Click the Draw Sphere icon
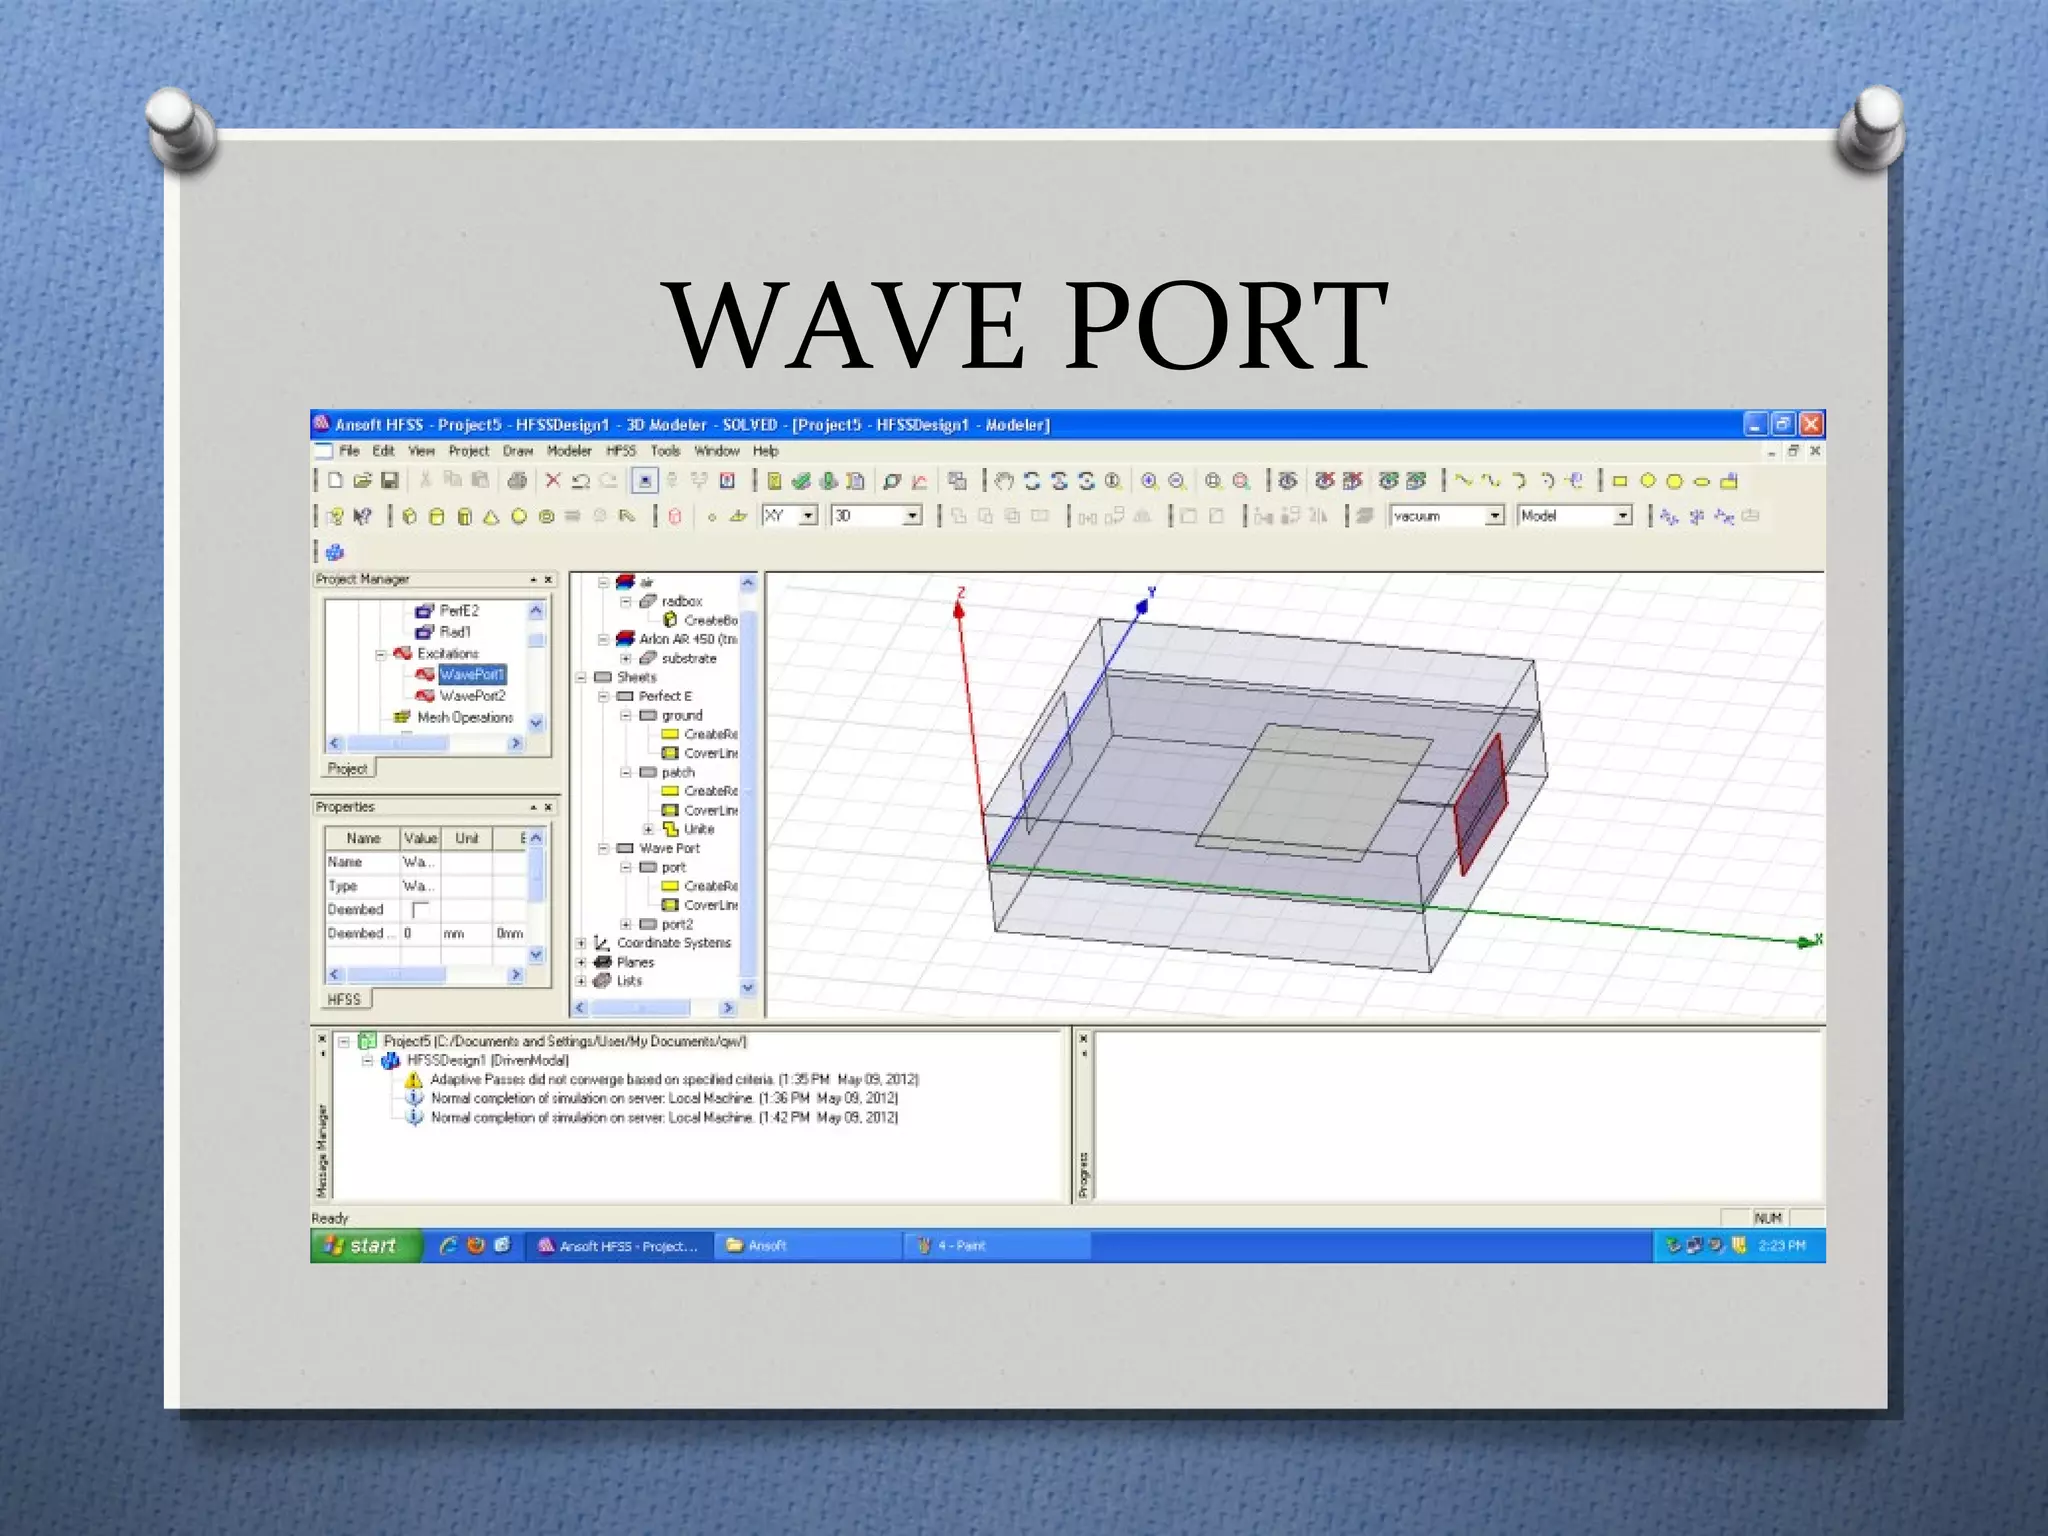Viewport: 2048px width, 1536px height. (518, 516)
